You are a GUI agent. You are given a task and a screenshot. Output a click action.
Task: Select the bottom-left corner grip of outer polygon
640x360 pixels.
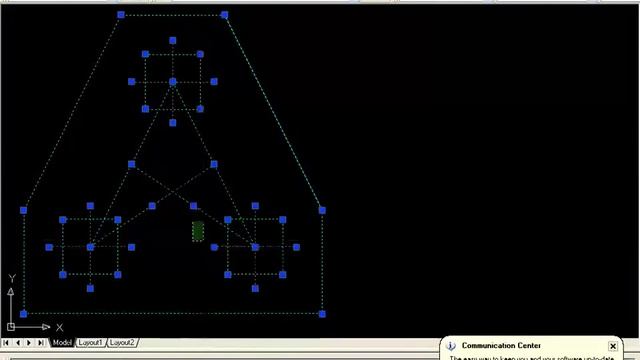tap(24, 314)
